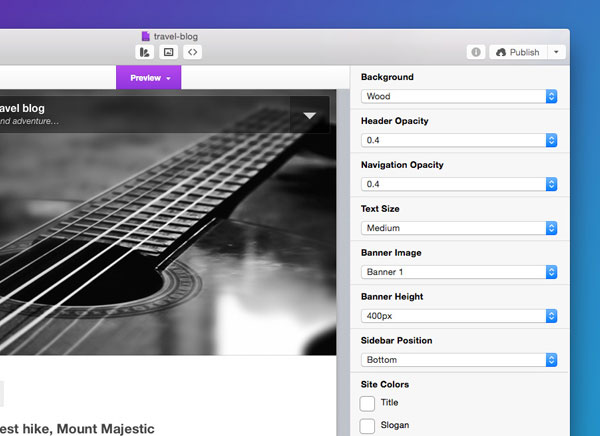Click the 'Banner Image' label
Viewport: 600px width, 436px height.
[391, 253]
